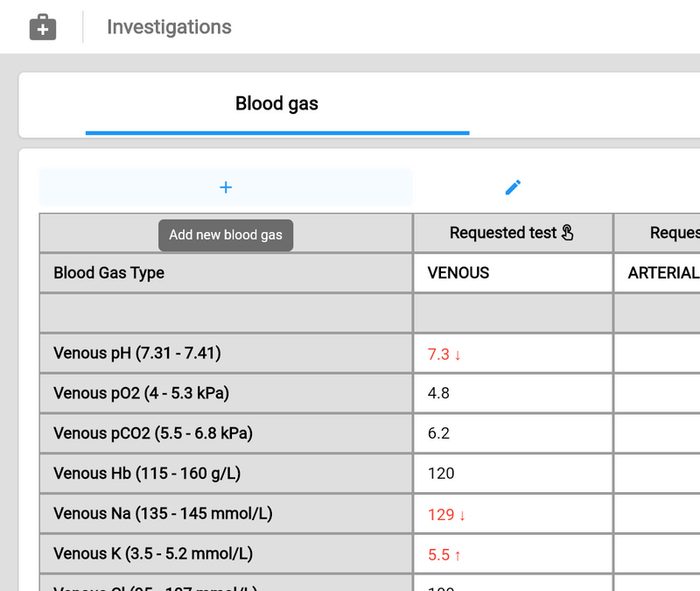The image size is (700, 591).
Task: Click the medical briefcase icon
Action: point(43,27)
